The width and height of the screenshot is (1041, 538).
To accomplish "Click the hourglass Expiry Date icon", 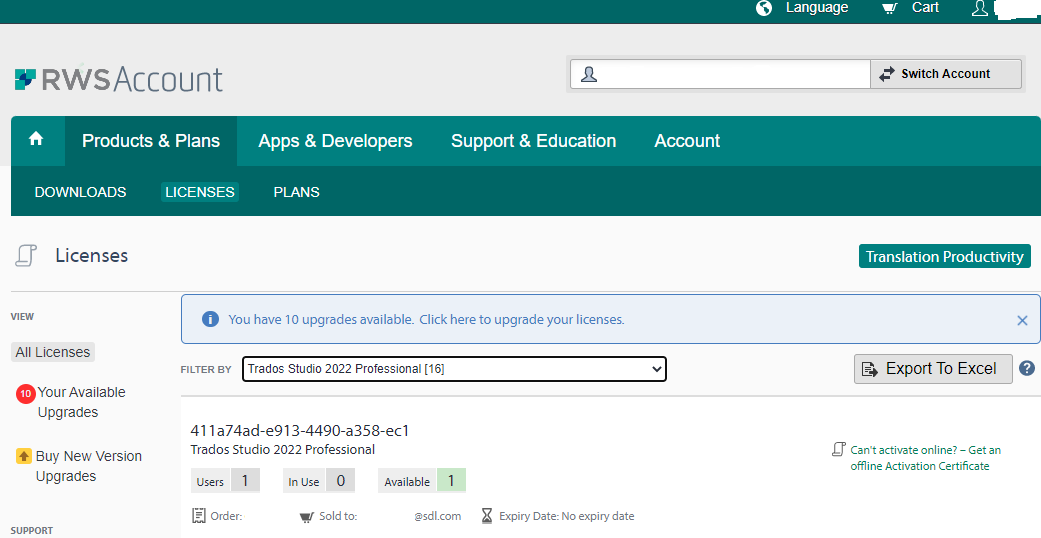I will coord(487,516).
